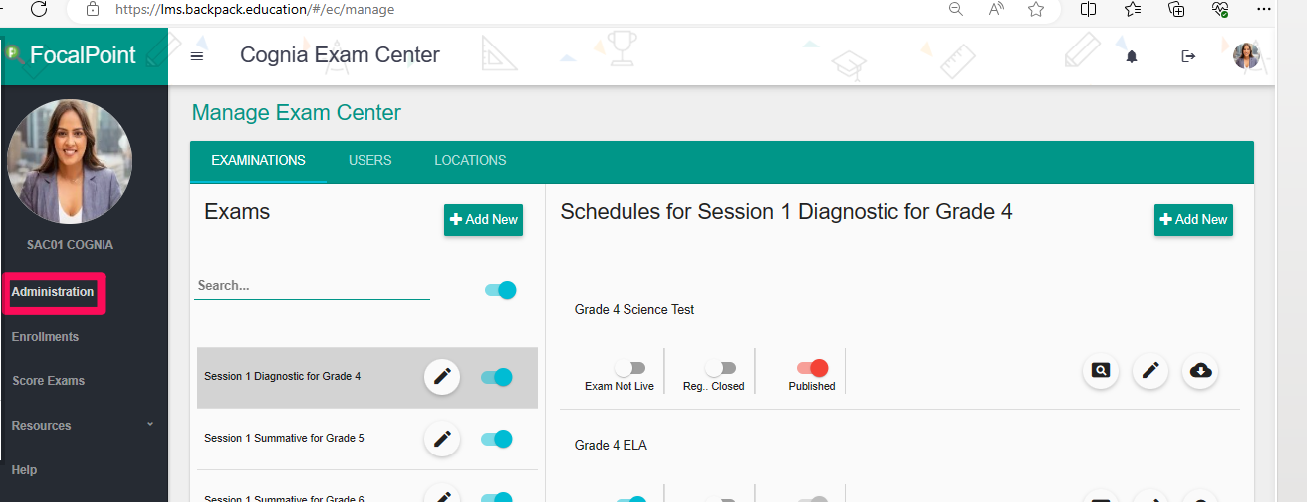Edit Session 1 Summative for Grade 5 exam
The image size is (1307, 502).
pyautogui.click(x=442, y=439)
